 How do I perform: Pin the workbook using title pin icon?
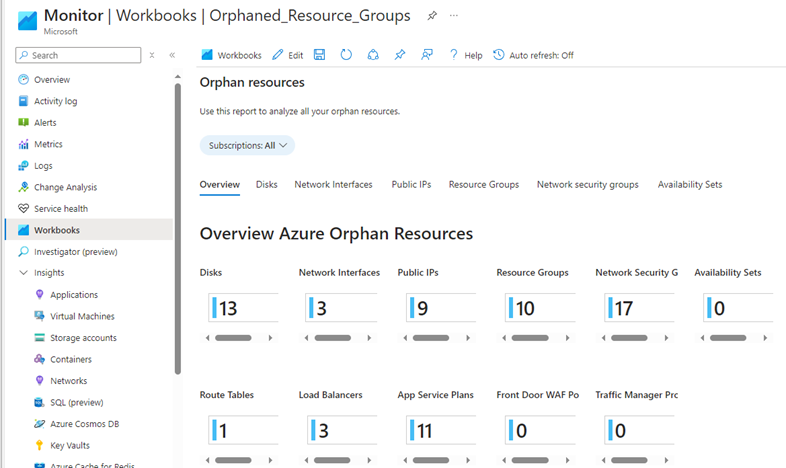432,16
